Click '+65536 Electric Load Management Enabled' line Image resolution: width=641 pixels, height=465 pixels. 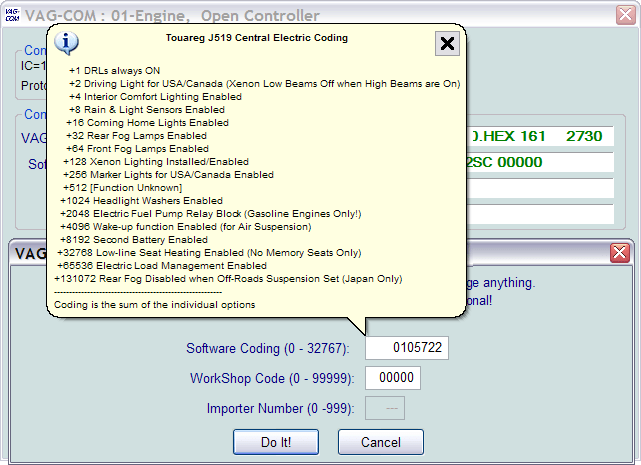pos(162,266)
